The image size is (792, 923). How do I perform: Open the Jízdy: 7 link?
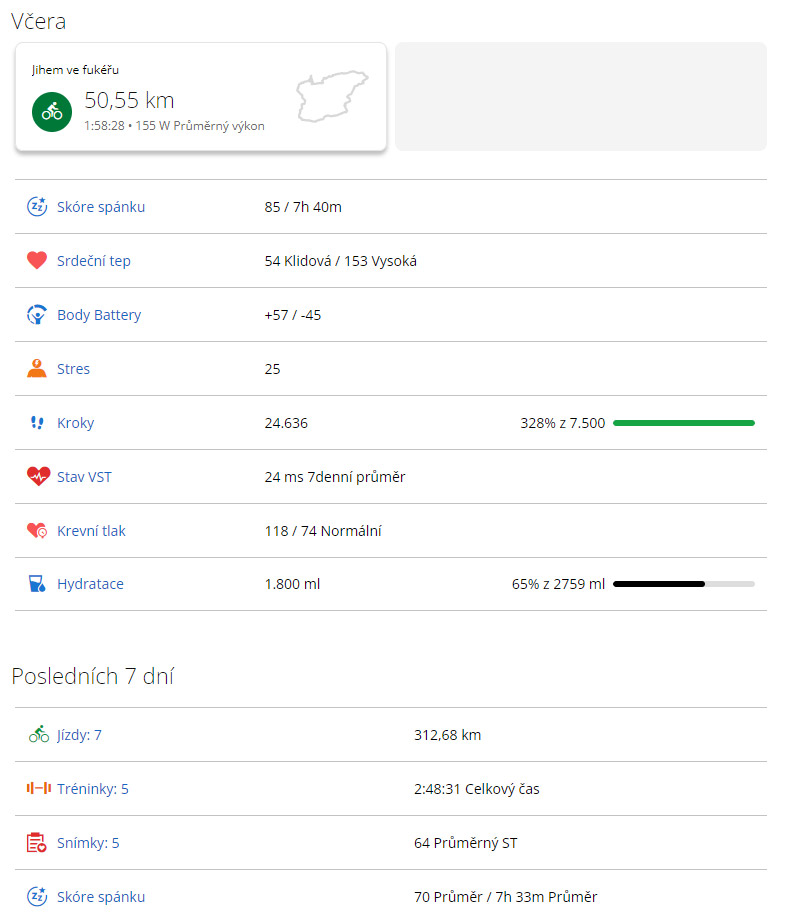pos(79,735)
